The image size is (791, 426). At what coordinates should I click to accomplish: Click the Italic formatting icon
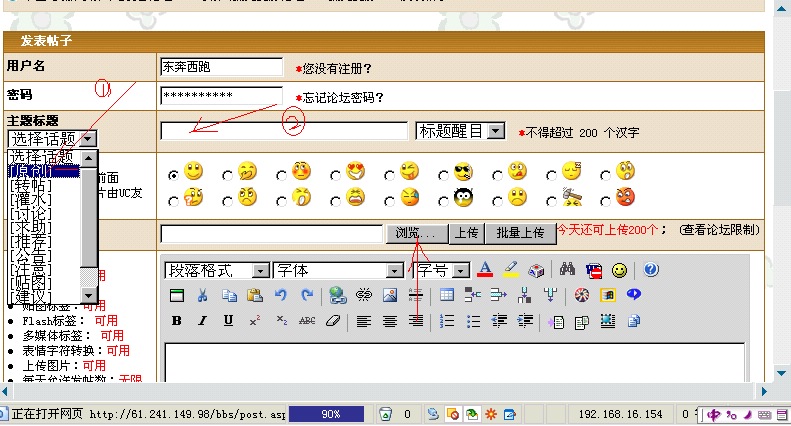click(203, 321)
